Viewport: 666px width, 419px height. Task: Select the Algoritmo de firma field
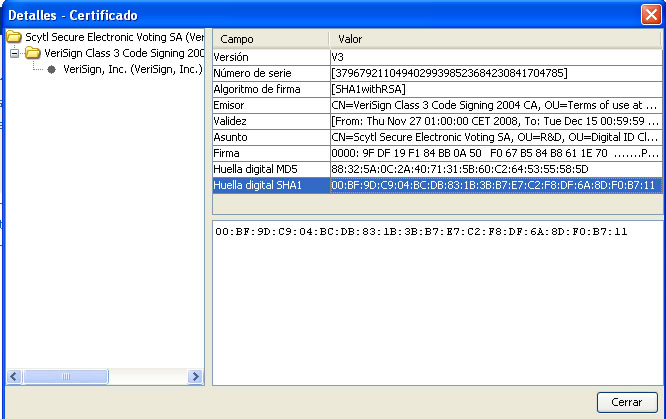coord(437,89)
